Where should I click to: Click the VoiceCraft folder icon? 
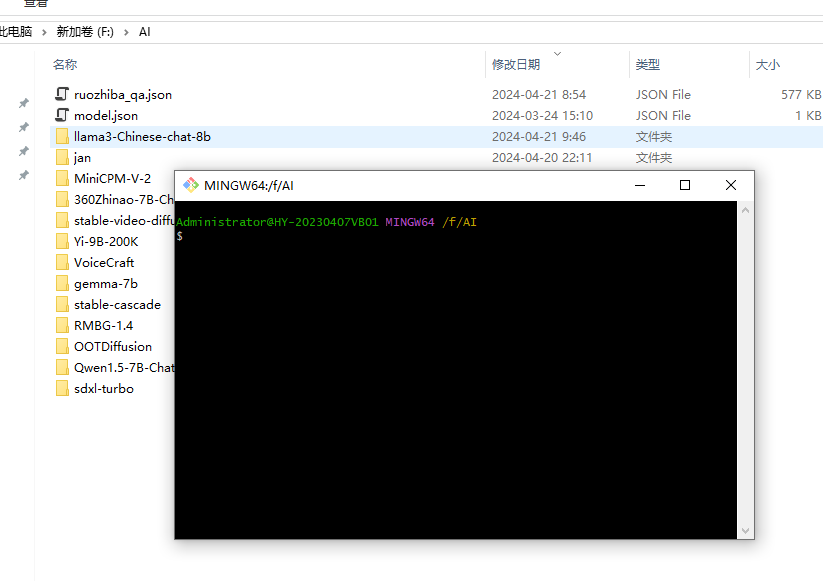[62, 262]
